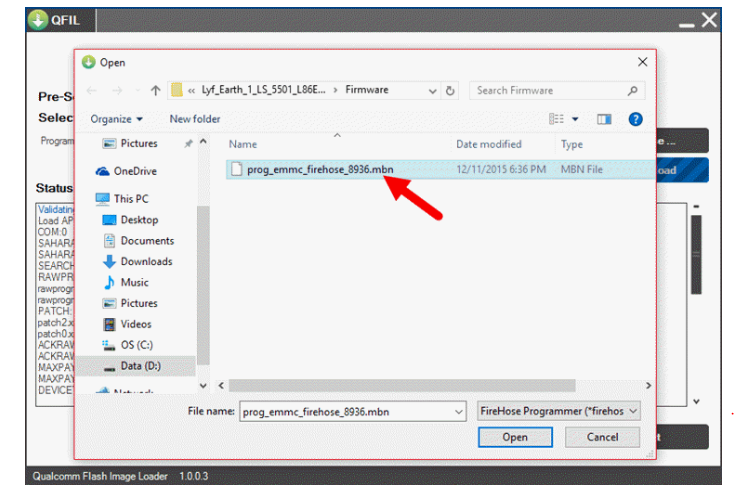The height and width of the screenshot is (489, 747).
Task: Cancel the Open dialog
Action: [602, 437]
